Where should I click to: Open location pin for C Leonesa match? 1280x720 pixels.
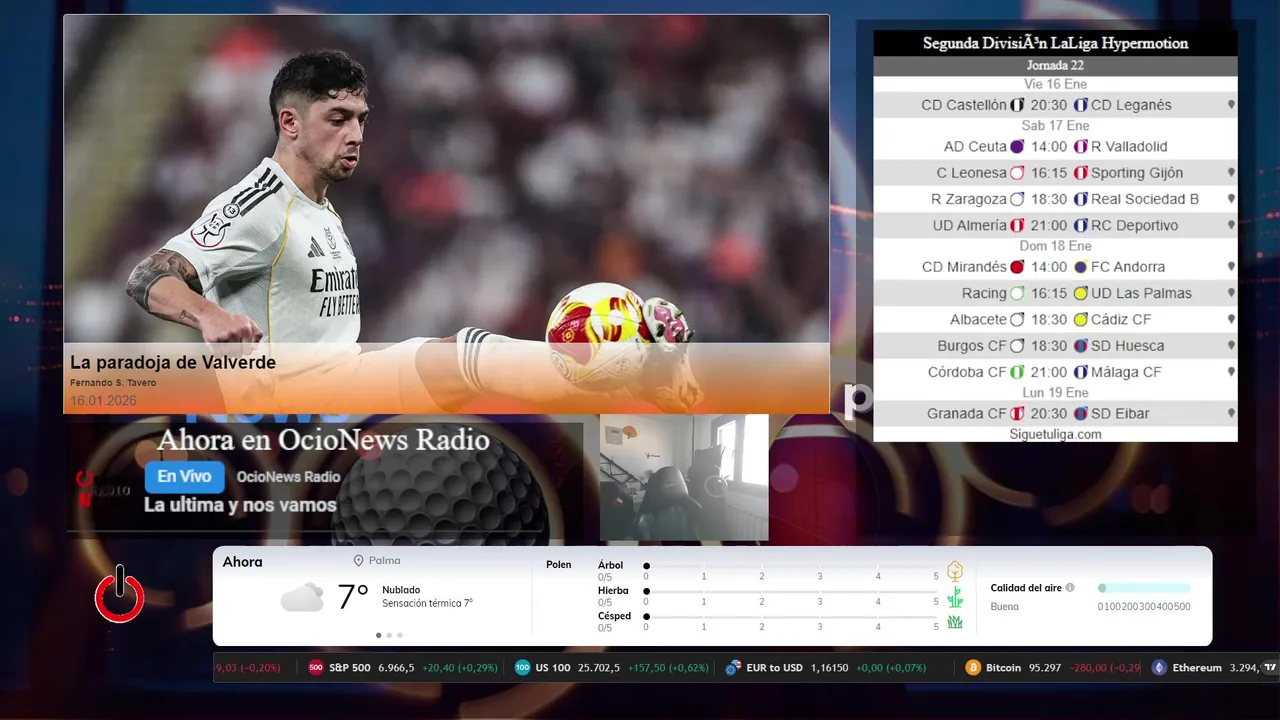(x=1231, y=173)
